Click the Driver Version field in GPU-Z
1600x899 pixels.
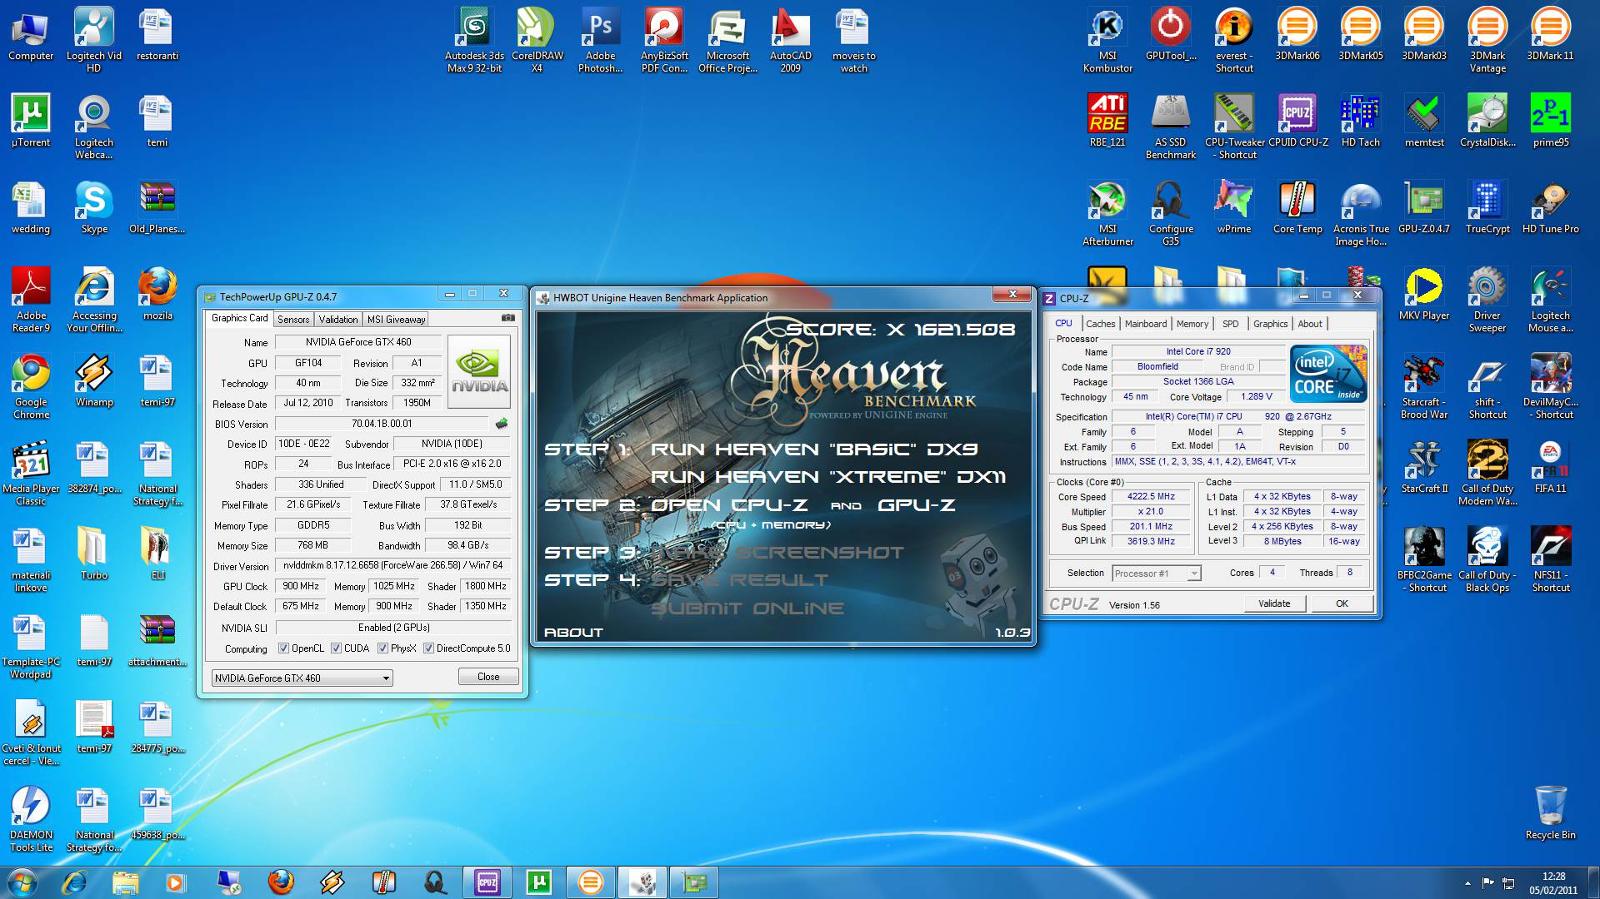pos(393,566)
